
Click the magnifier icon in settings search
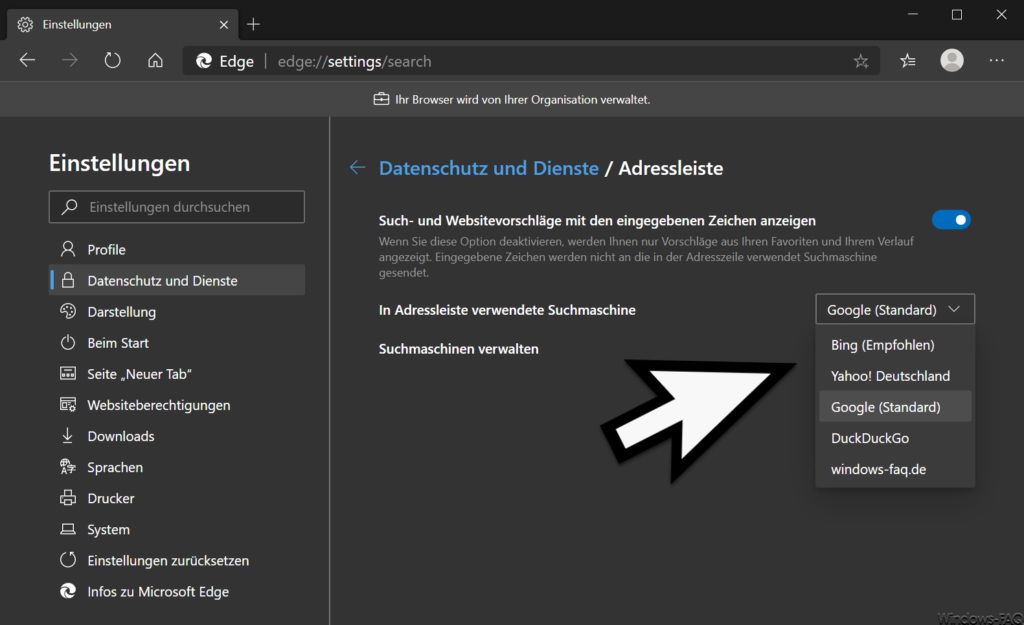[x=69, y=207]
